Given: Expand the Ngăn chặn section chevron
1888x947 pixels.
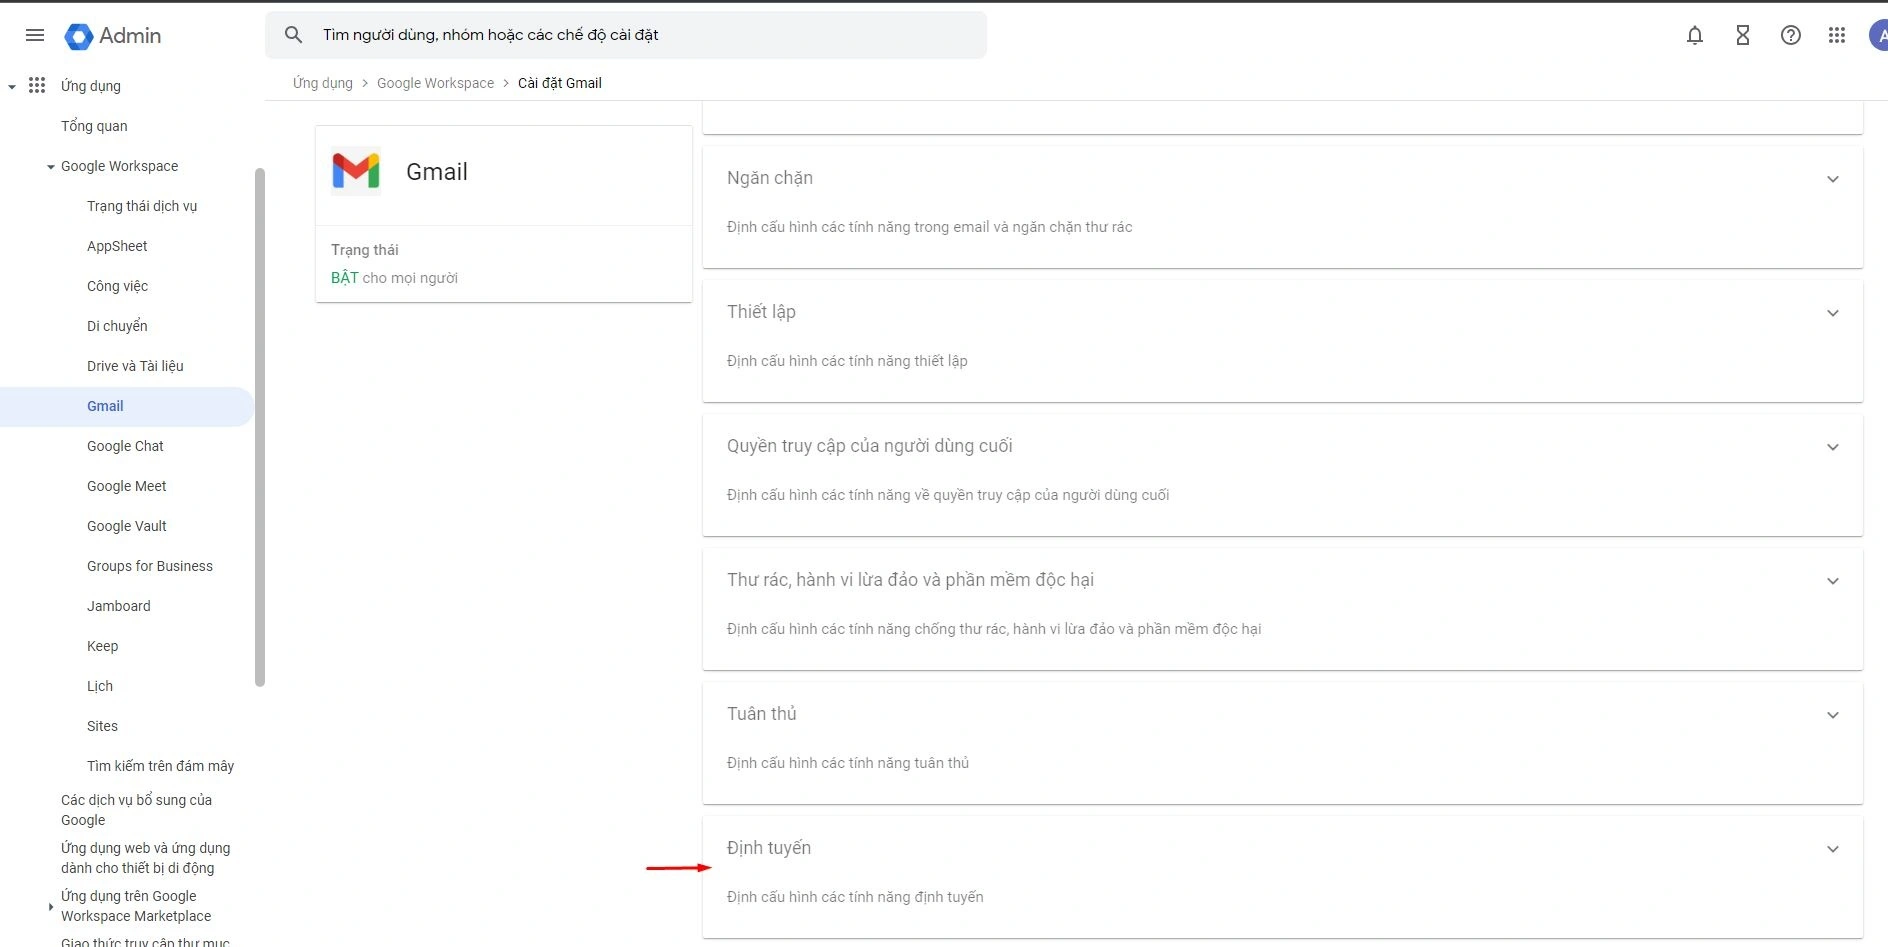Looking at the screenshot, I should 1833,179.
